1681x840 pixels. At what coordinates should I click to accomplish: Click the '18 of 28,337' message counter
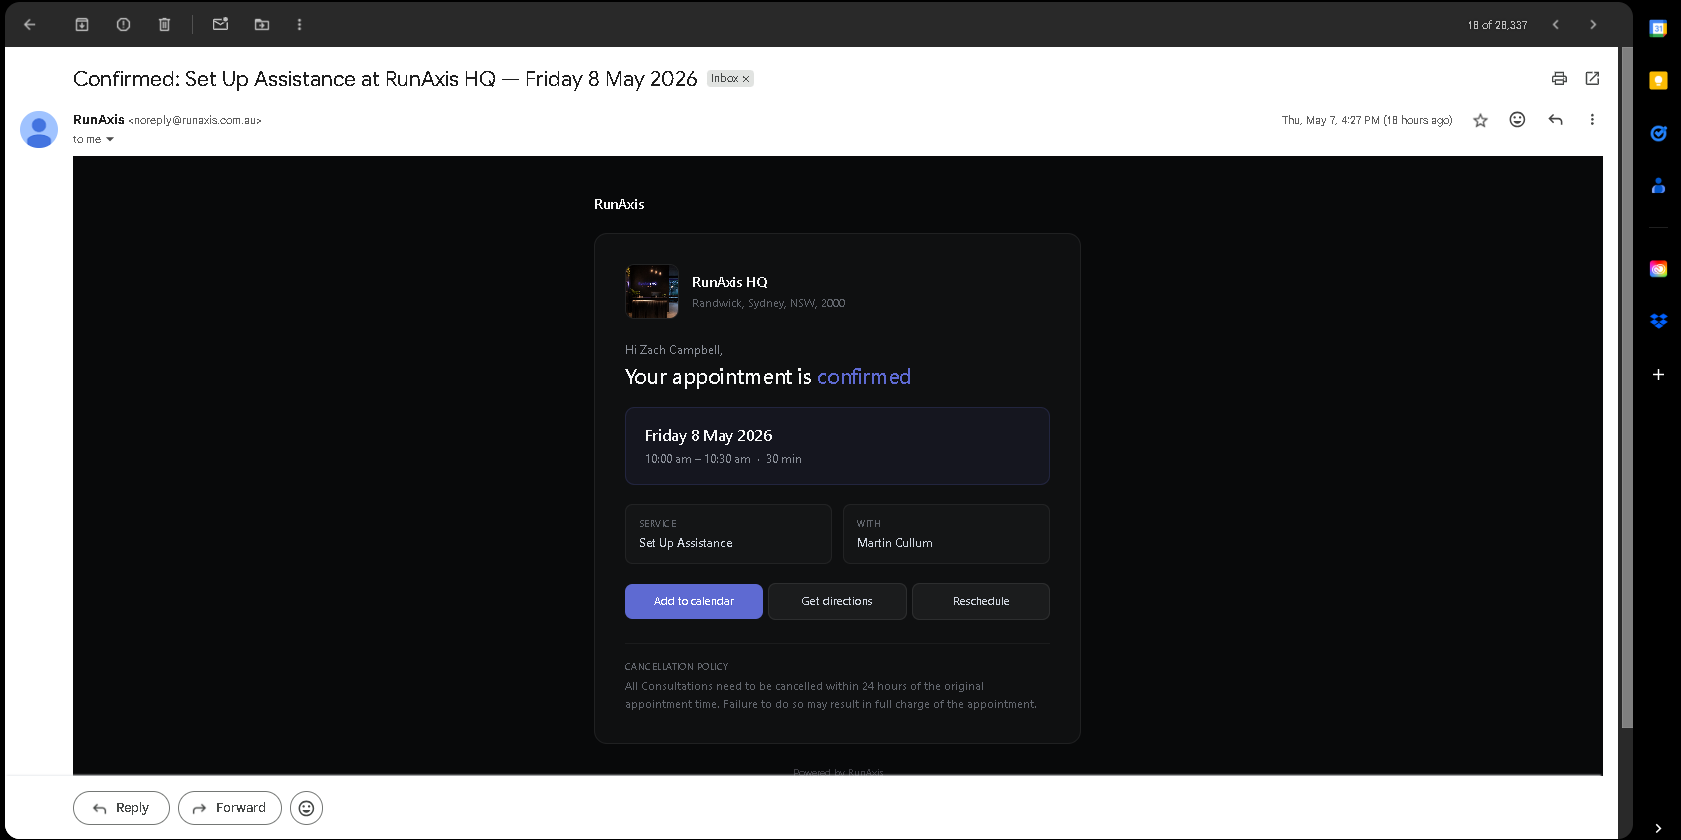tap(1497, 25)
